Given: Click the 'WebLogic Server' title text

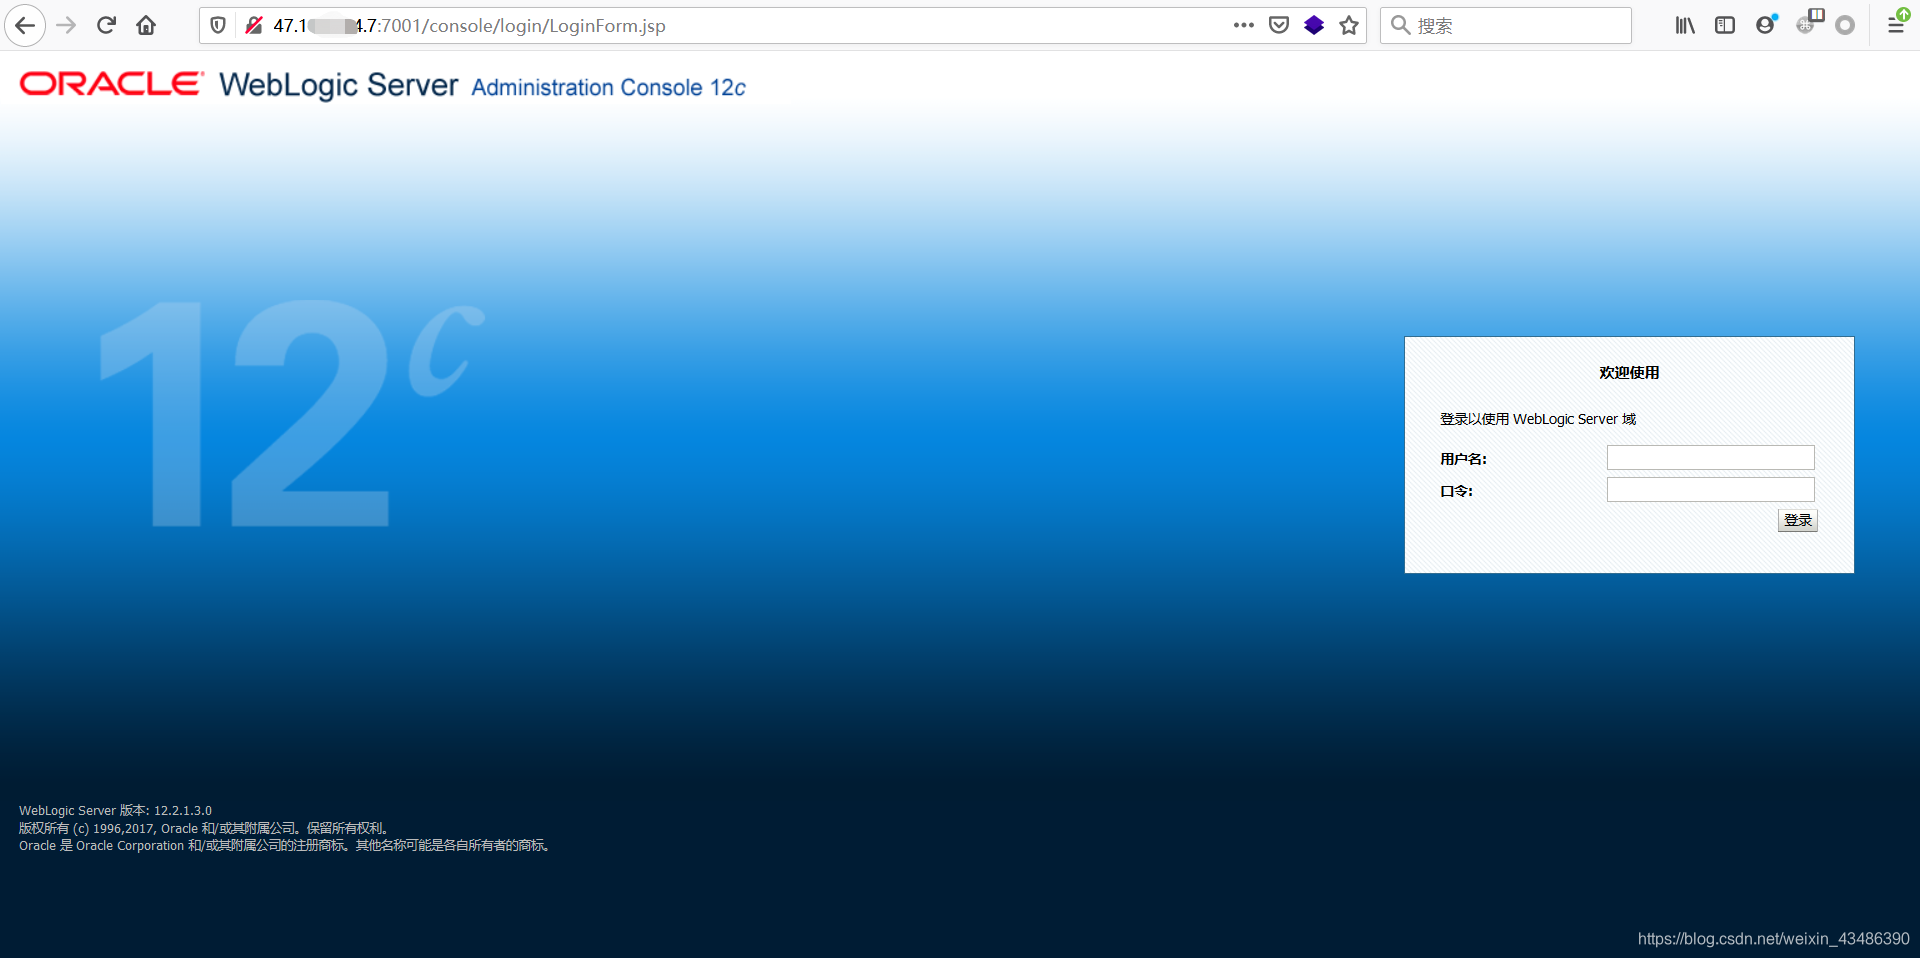Looking at the screenshot, I should (x=339, y=85).
